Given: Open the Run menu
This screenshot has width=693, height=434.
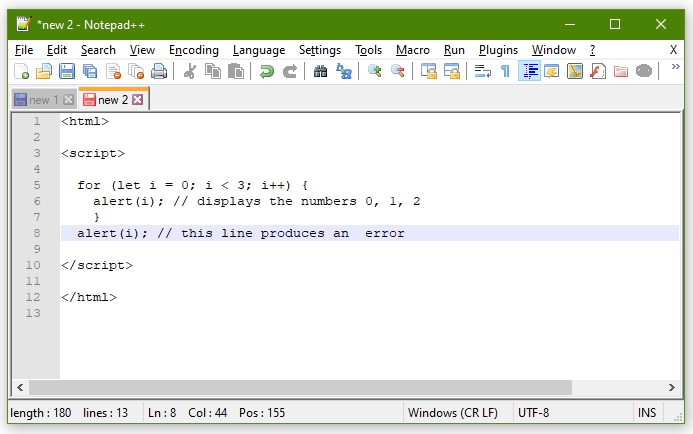Looking at the screenshot, I should pyautogui.click(x=454, y=50).
